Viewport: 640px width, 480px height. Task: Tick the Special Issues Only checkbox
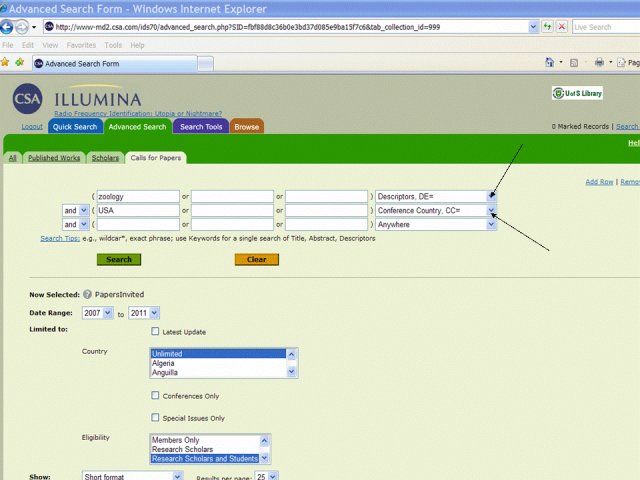[x=155, y=417]
